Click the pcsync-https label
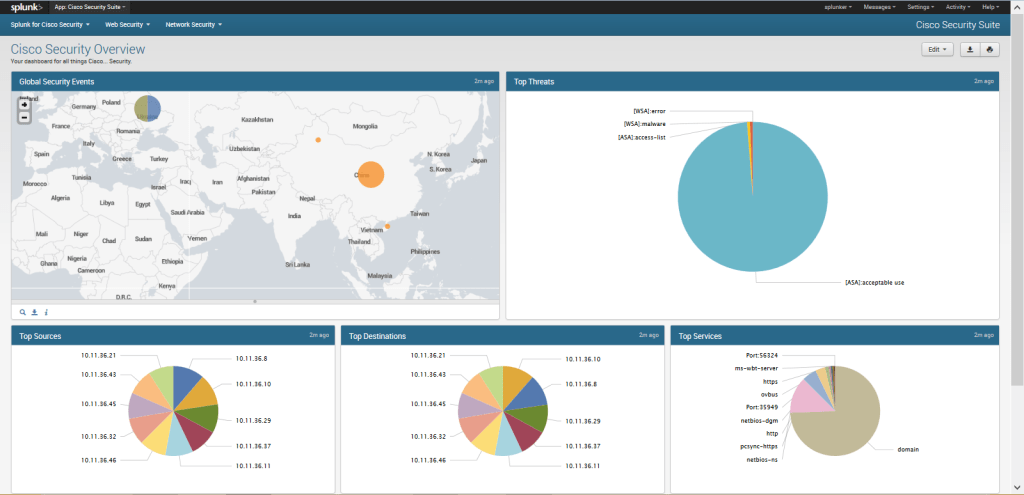Image resolution: width=1024 pixels, height=495 pixels. click(x=759, y=447)
